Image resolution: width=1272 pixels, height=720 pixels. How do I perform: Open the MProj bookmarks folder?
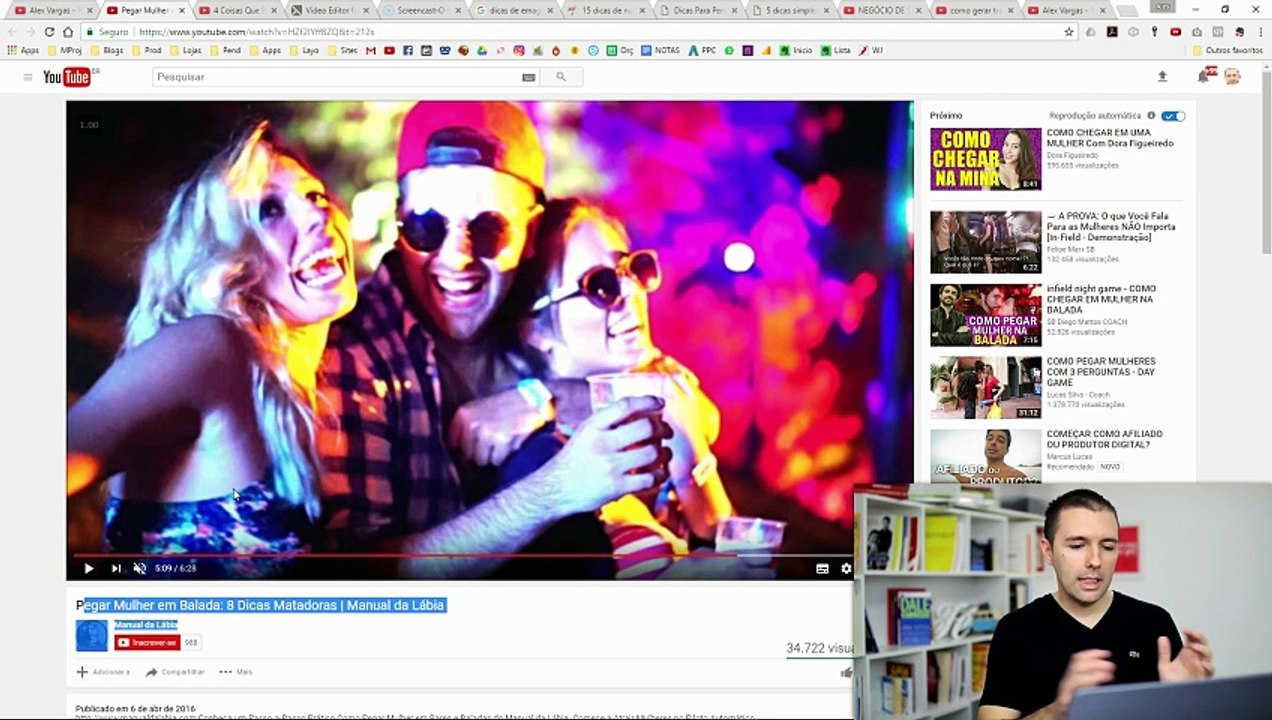(x=65, y=50)
